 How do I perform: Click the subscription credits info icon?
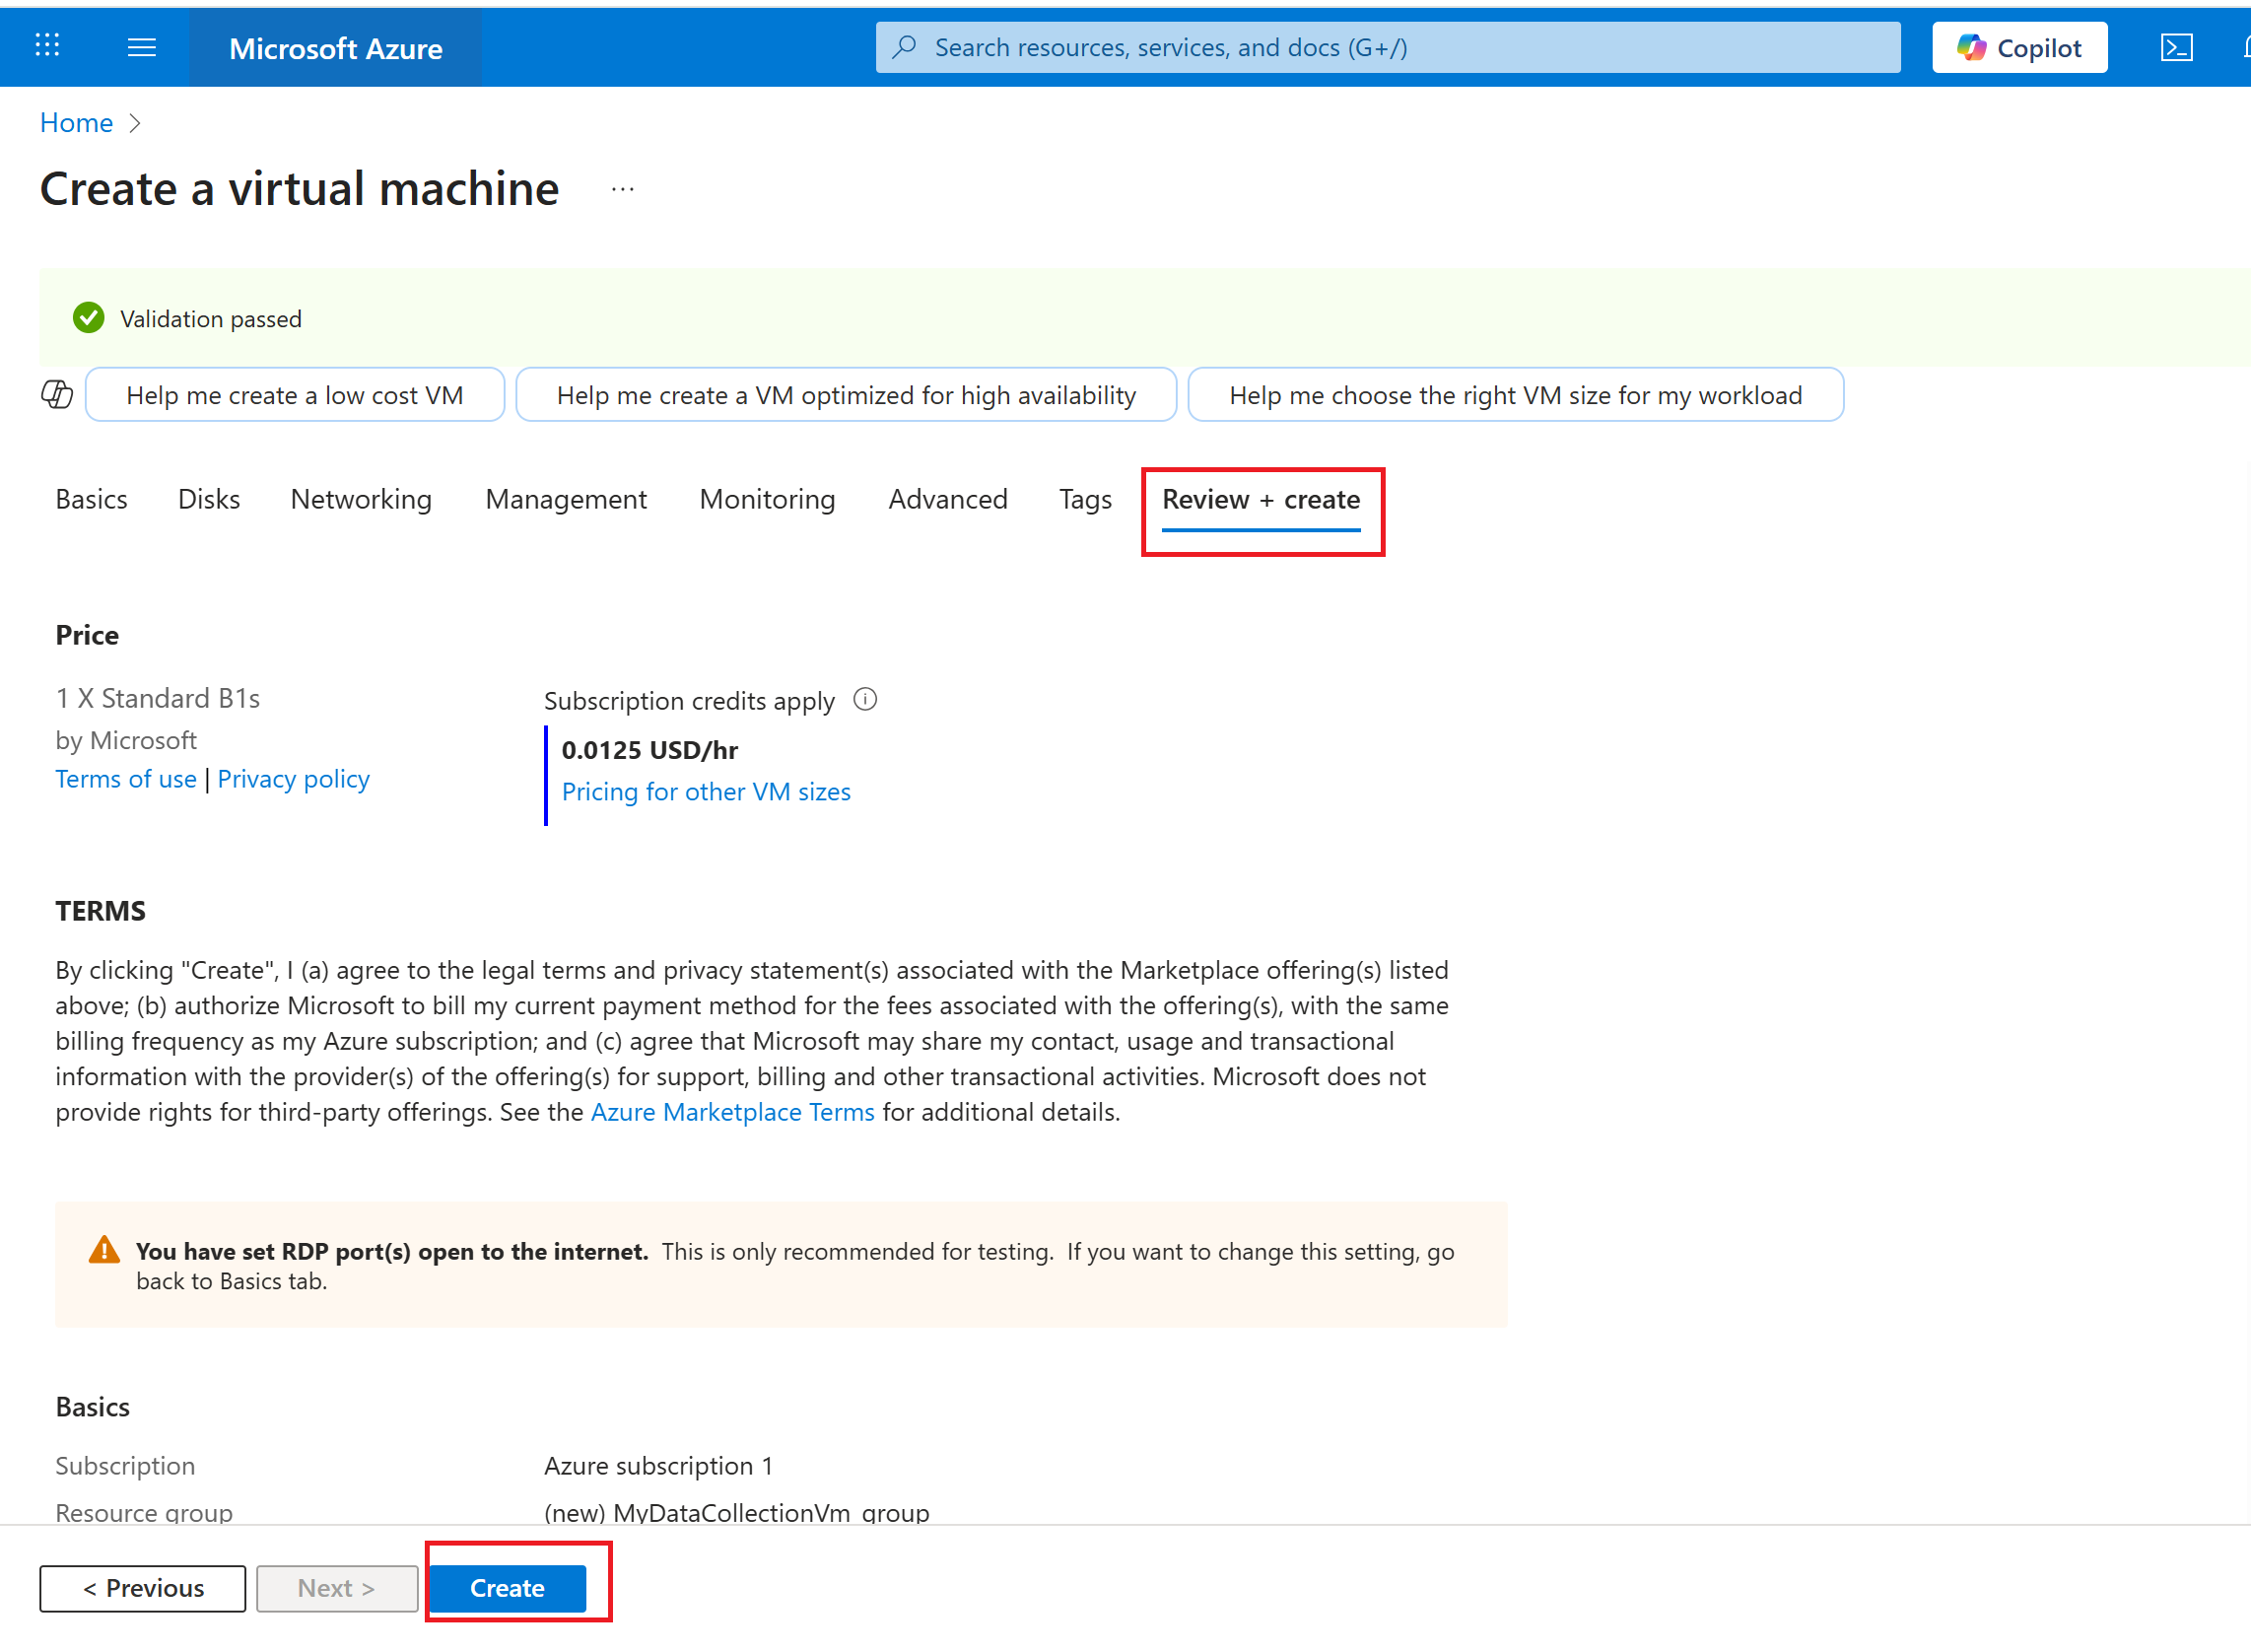[865, 700]
